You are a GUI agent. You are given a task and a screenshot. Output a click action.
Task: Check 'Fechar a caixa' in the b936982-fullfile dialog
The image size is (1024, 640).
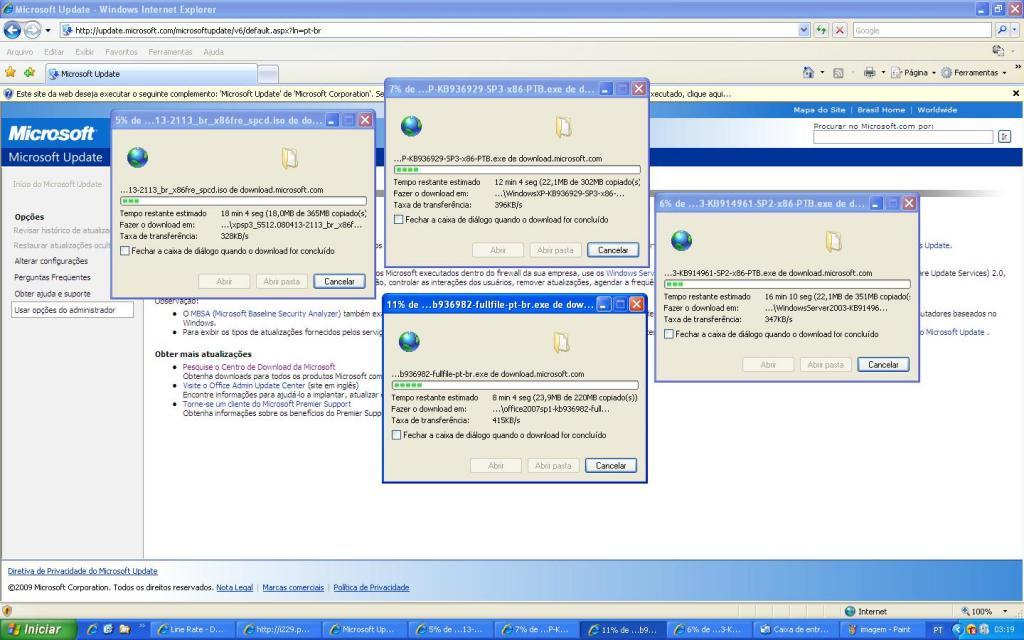coord(396,435)
